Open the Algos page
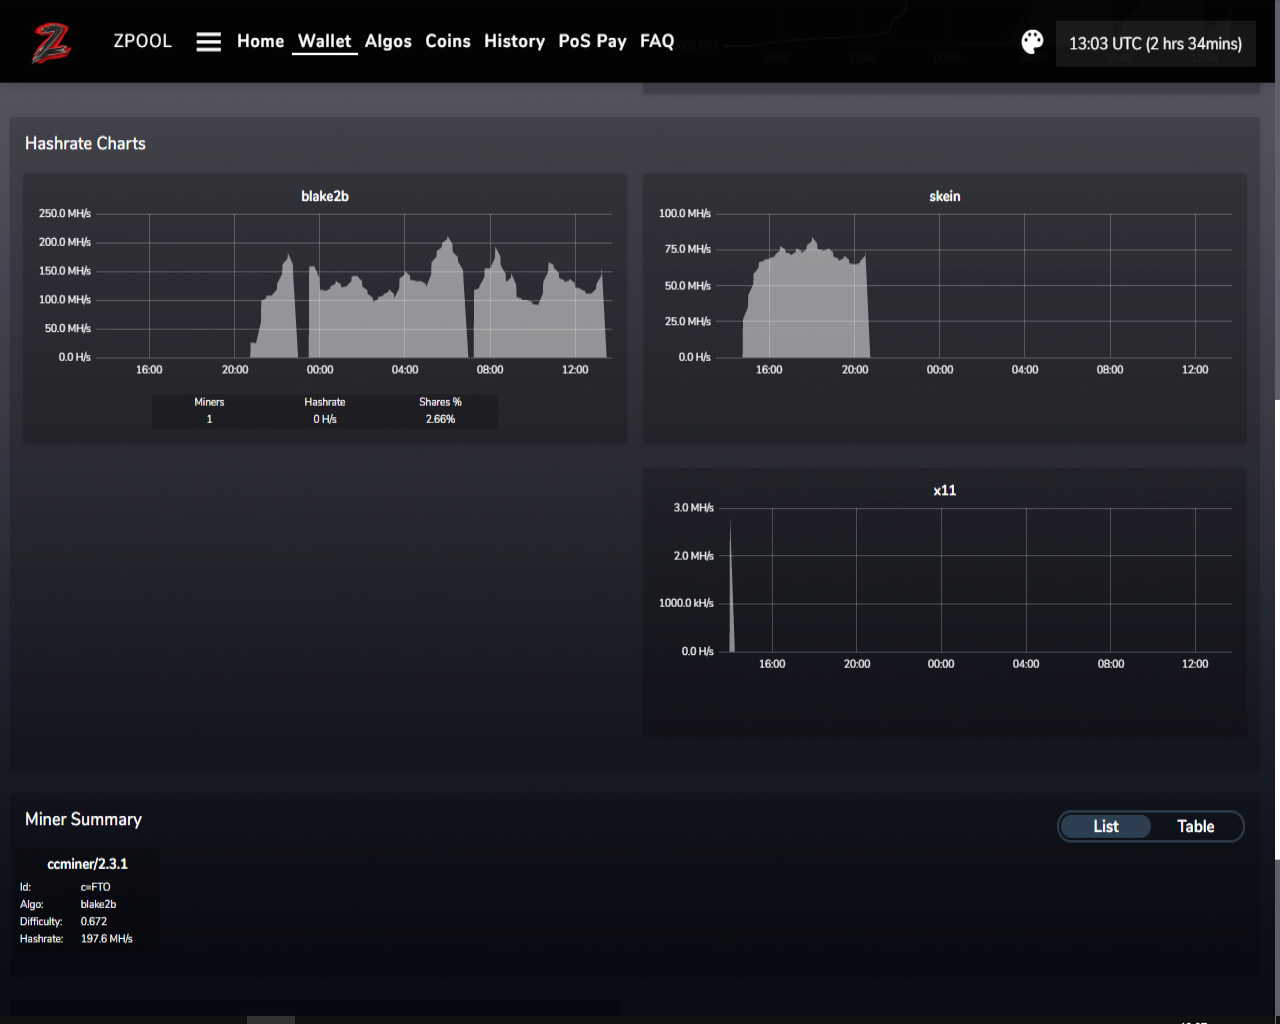Viewport: 1280px width, 1024px height. pyautogui.click(x=388, y=41)
